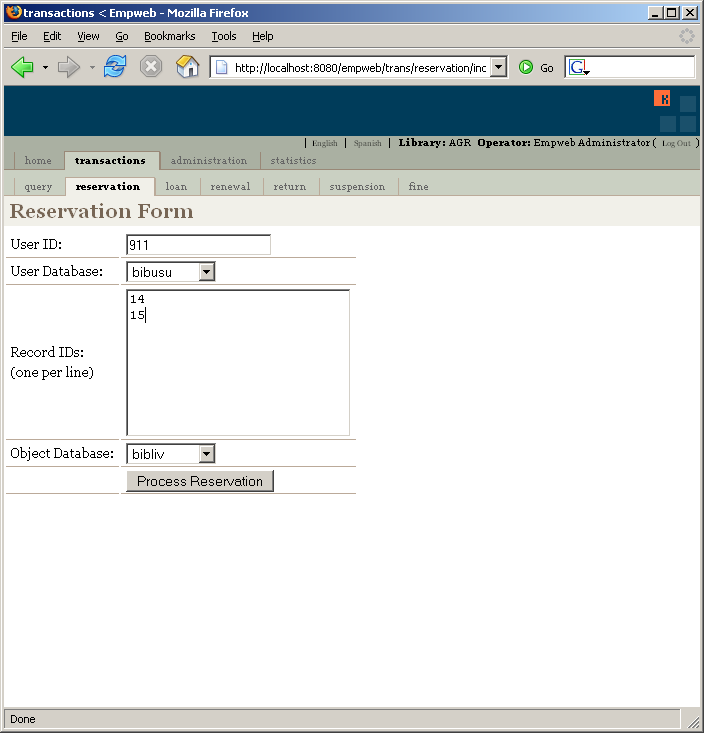Reload the page with refresh icon
The width and height of the screenshot is (704, 733).
(115, 66)
